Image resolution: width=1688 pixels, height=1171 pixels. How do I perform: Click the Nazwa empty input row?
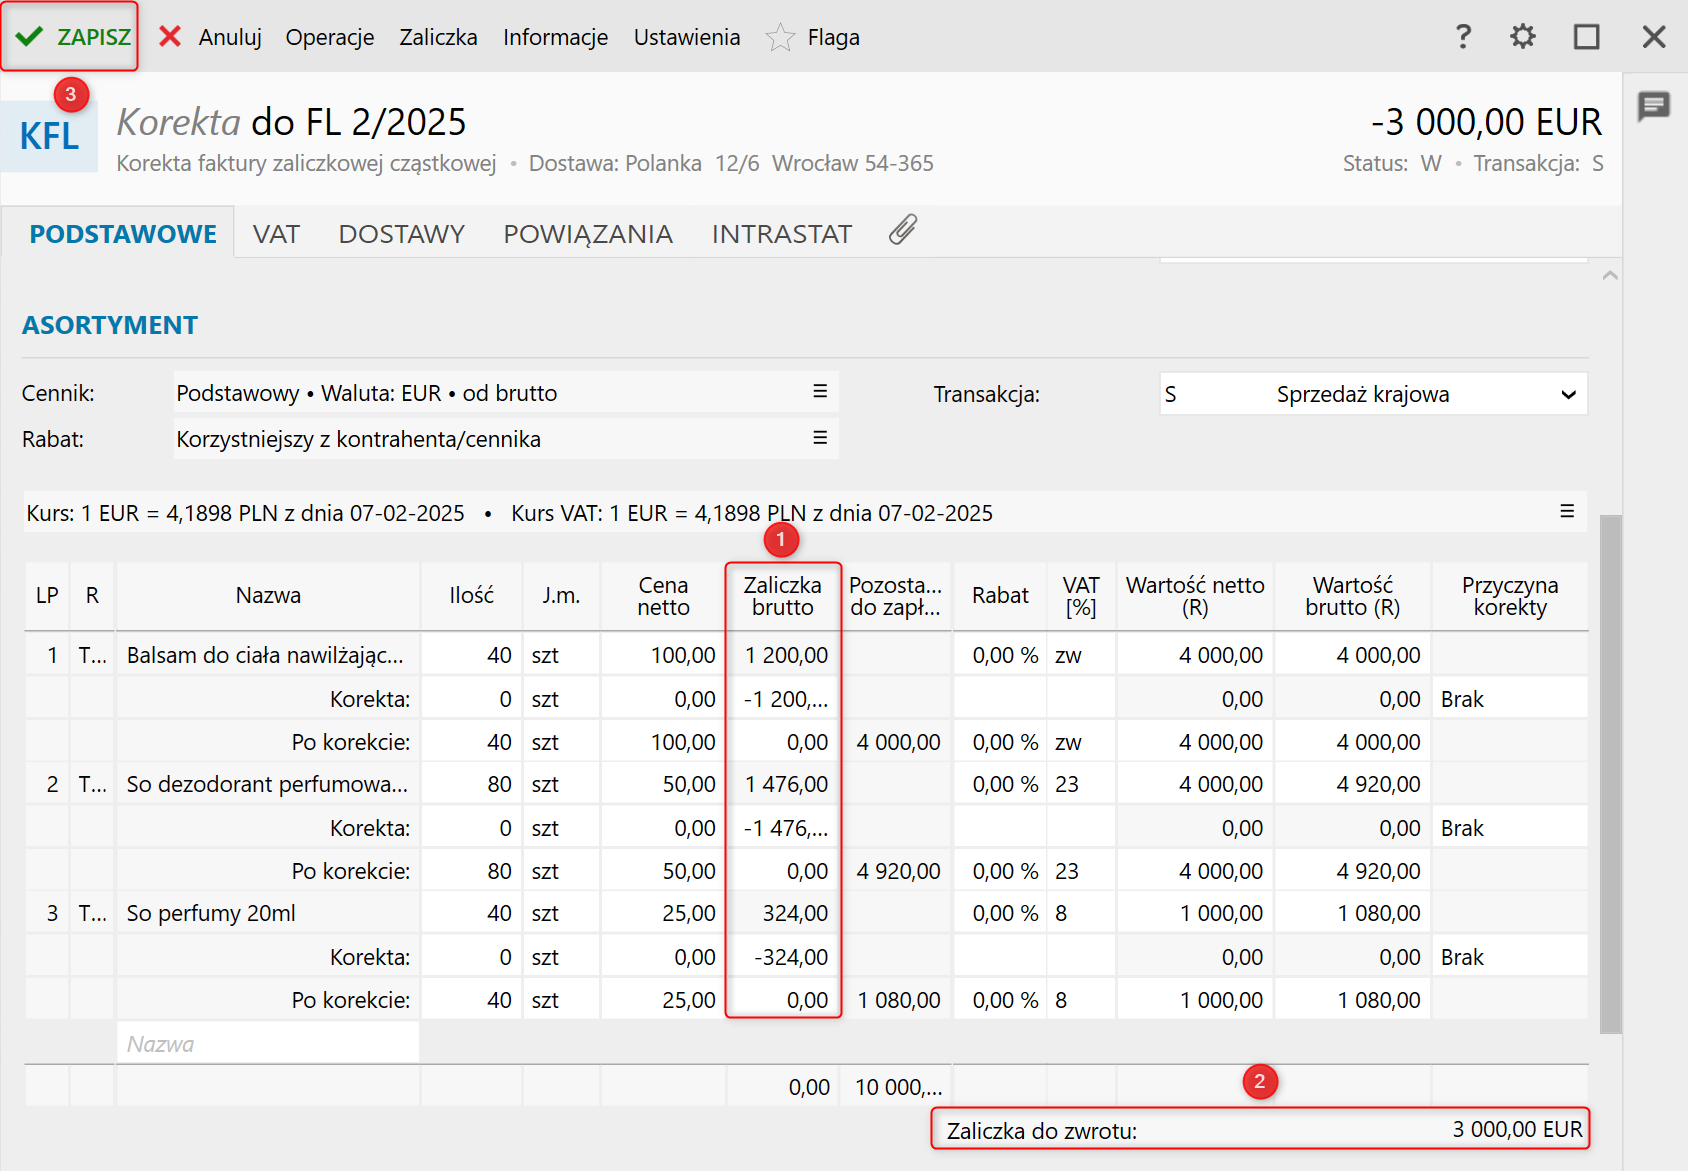click(268, 1044)
